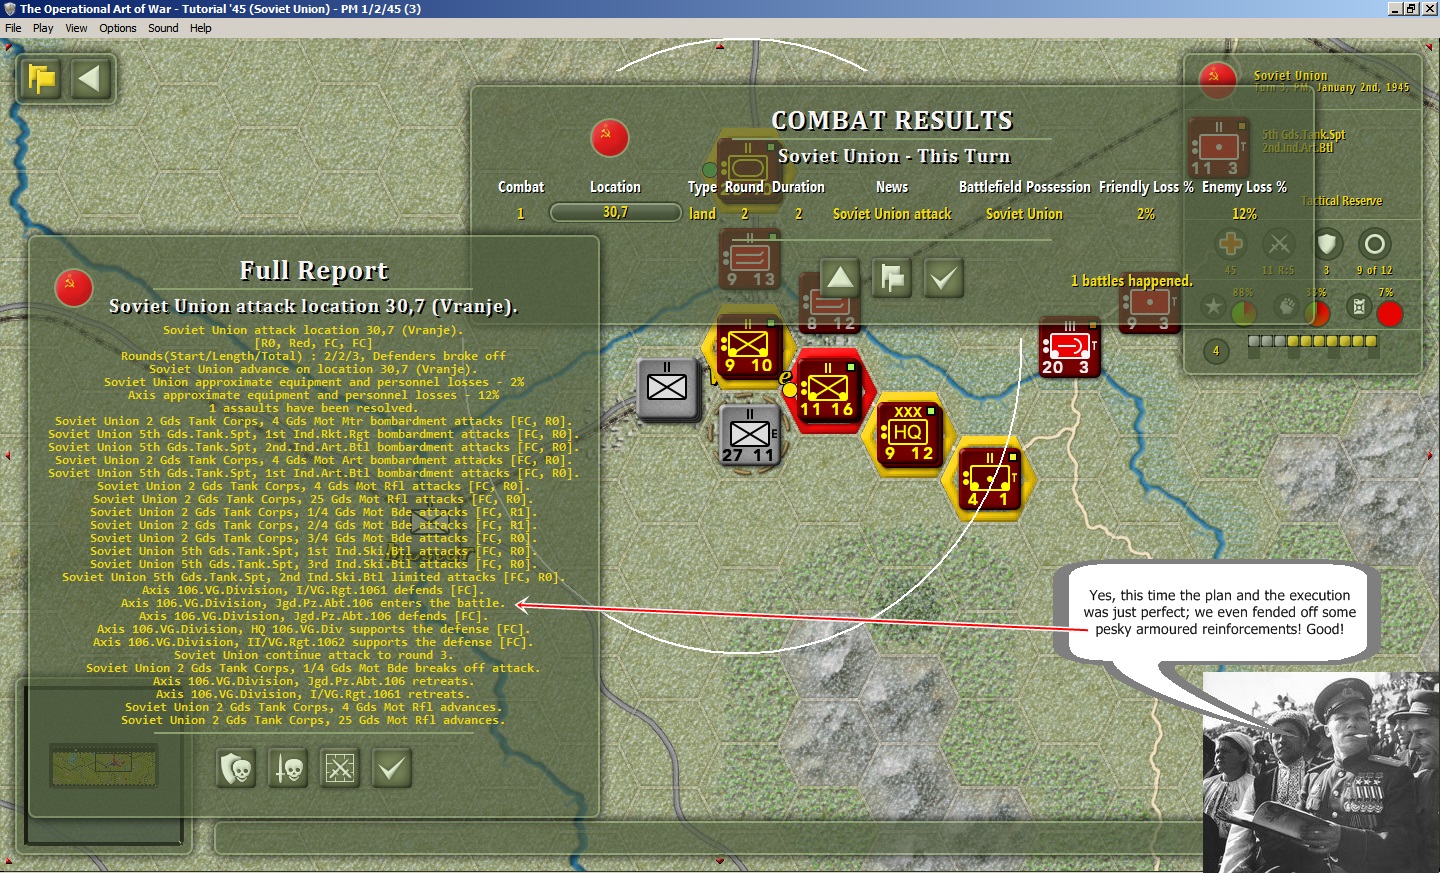
Task: Open the Play menu
Action: click(x=43, y=28)
